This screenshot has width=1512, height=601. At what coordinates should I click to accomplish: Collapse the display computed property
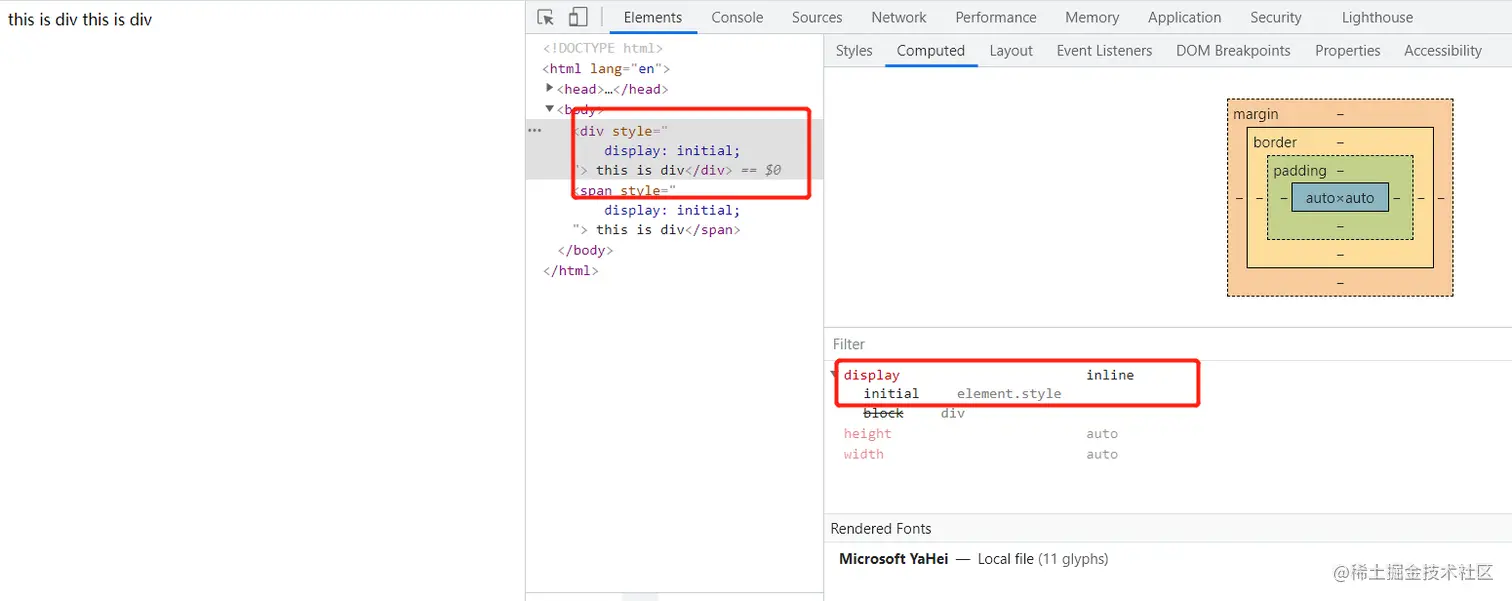coord(836,375)
